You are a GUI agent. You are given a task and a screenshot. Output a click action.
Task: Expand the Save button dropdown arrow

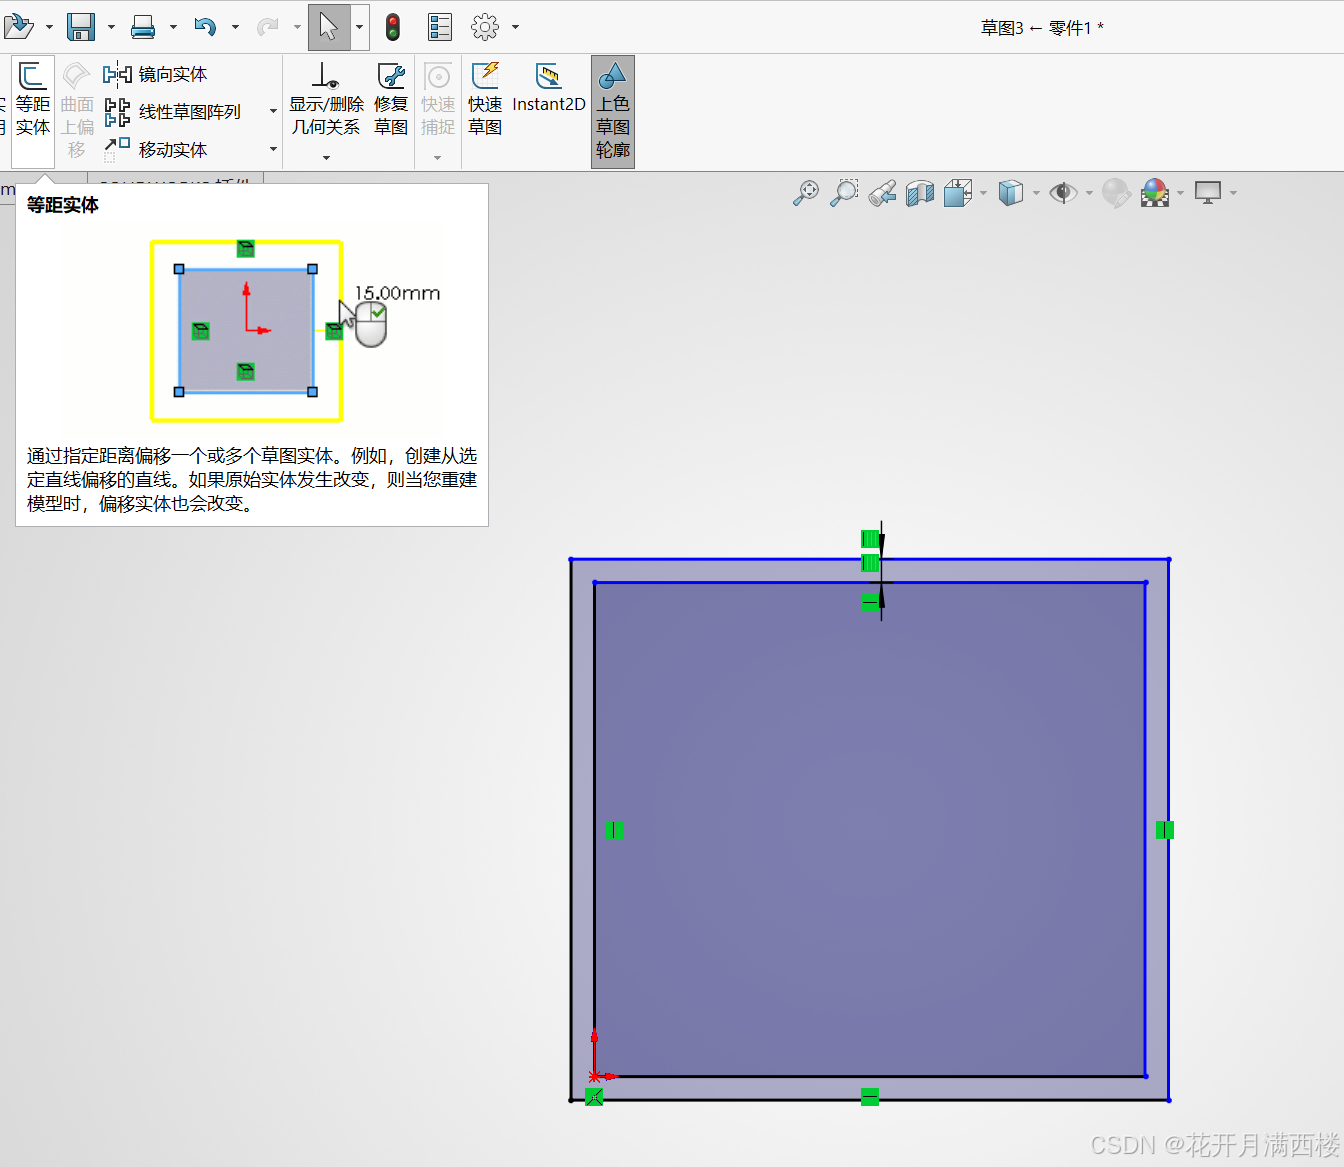click(111, 28)
